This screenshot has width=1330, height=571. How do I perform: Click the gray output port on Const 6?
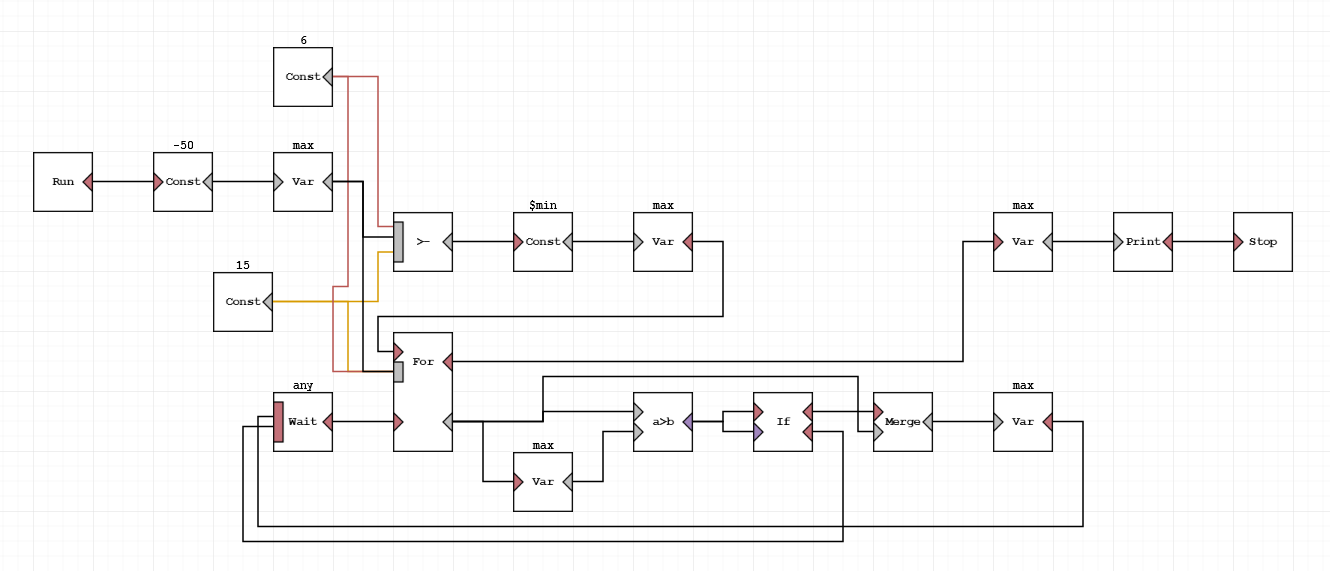coord(328,77)
